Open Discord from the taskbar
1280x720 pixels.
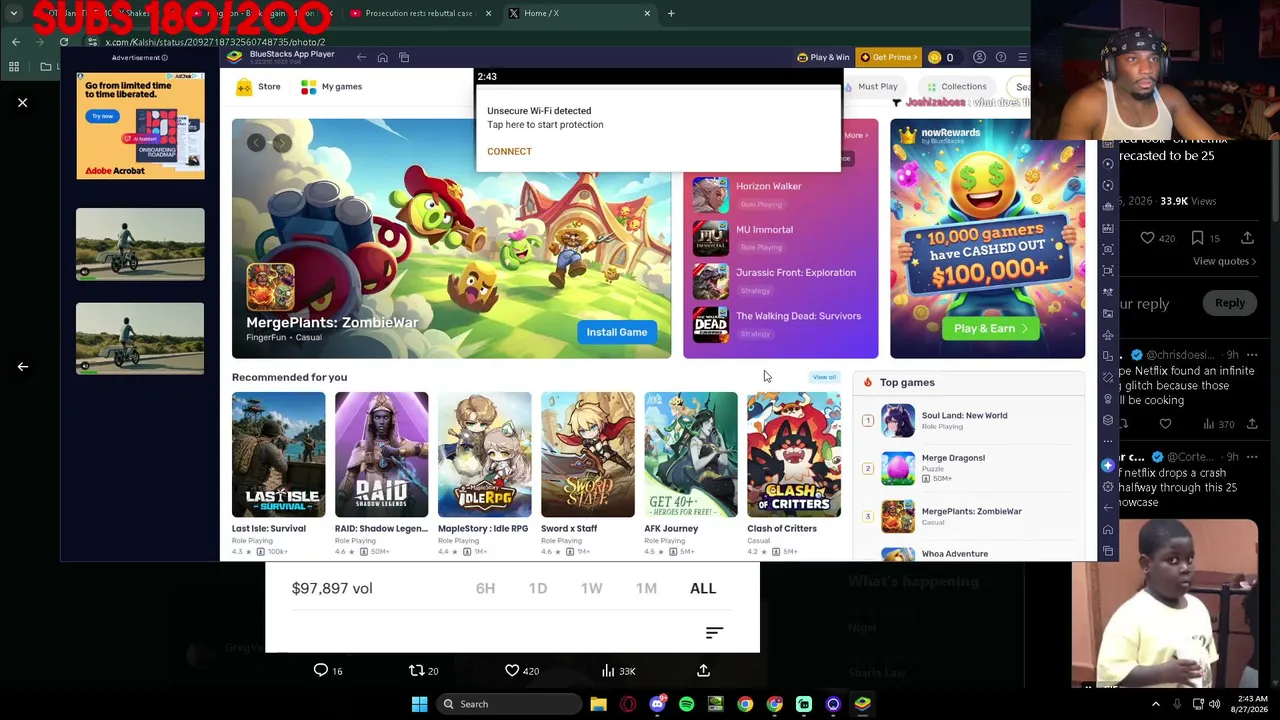[x=657, y=704]
